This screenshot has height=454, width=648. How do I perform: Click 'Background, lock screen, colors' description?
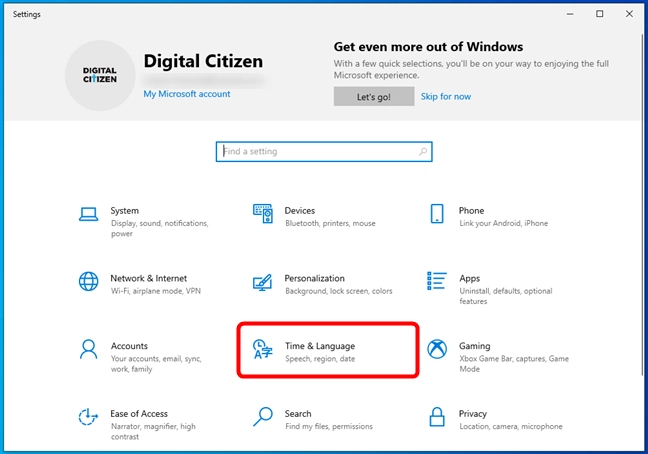[338, 291]
